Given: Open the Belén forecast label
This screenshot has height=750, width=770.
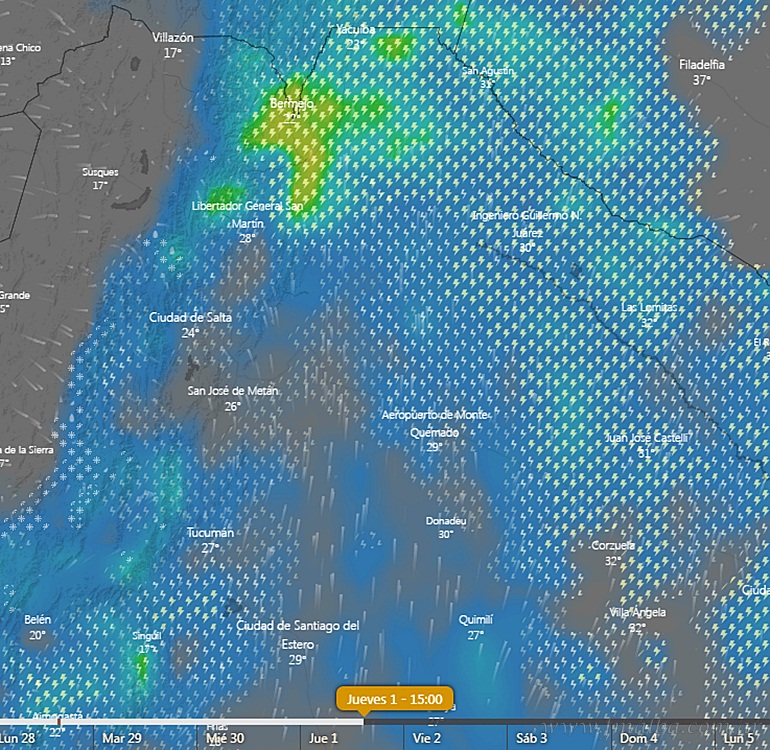Looking at the screenshot, I should tap(37, 621).
